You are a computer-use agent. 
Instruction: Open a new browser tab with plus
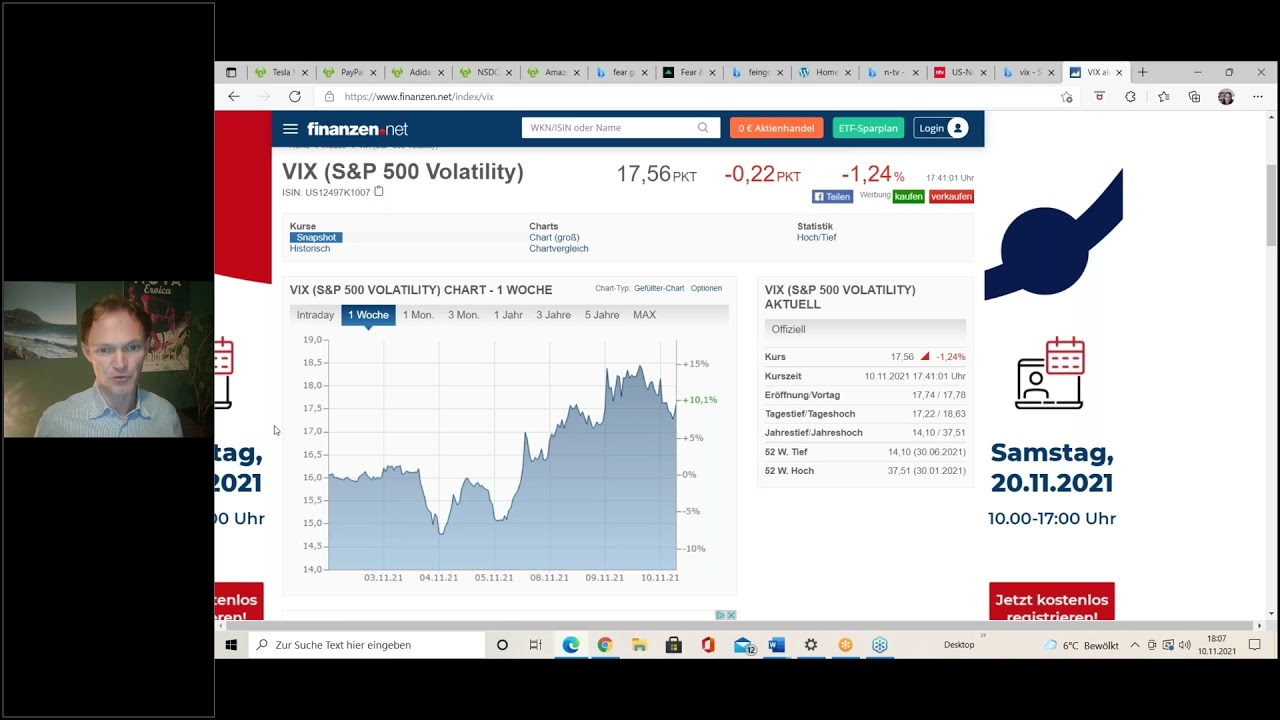[1142, 72]
